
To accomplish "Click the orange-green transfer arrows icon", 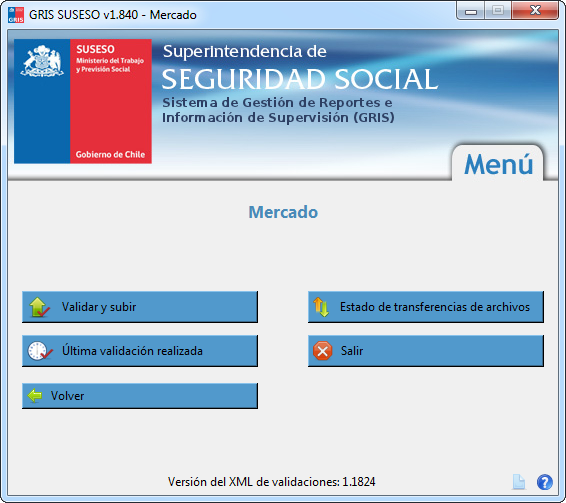I will tap(321, 307).
